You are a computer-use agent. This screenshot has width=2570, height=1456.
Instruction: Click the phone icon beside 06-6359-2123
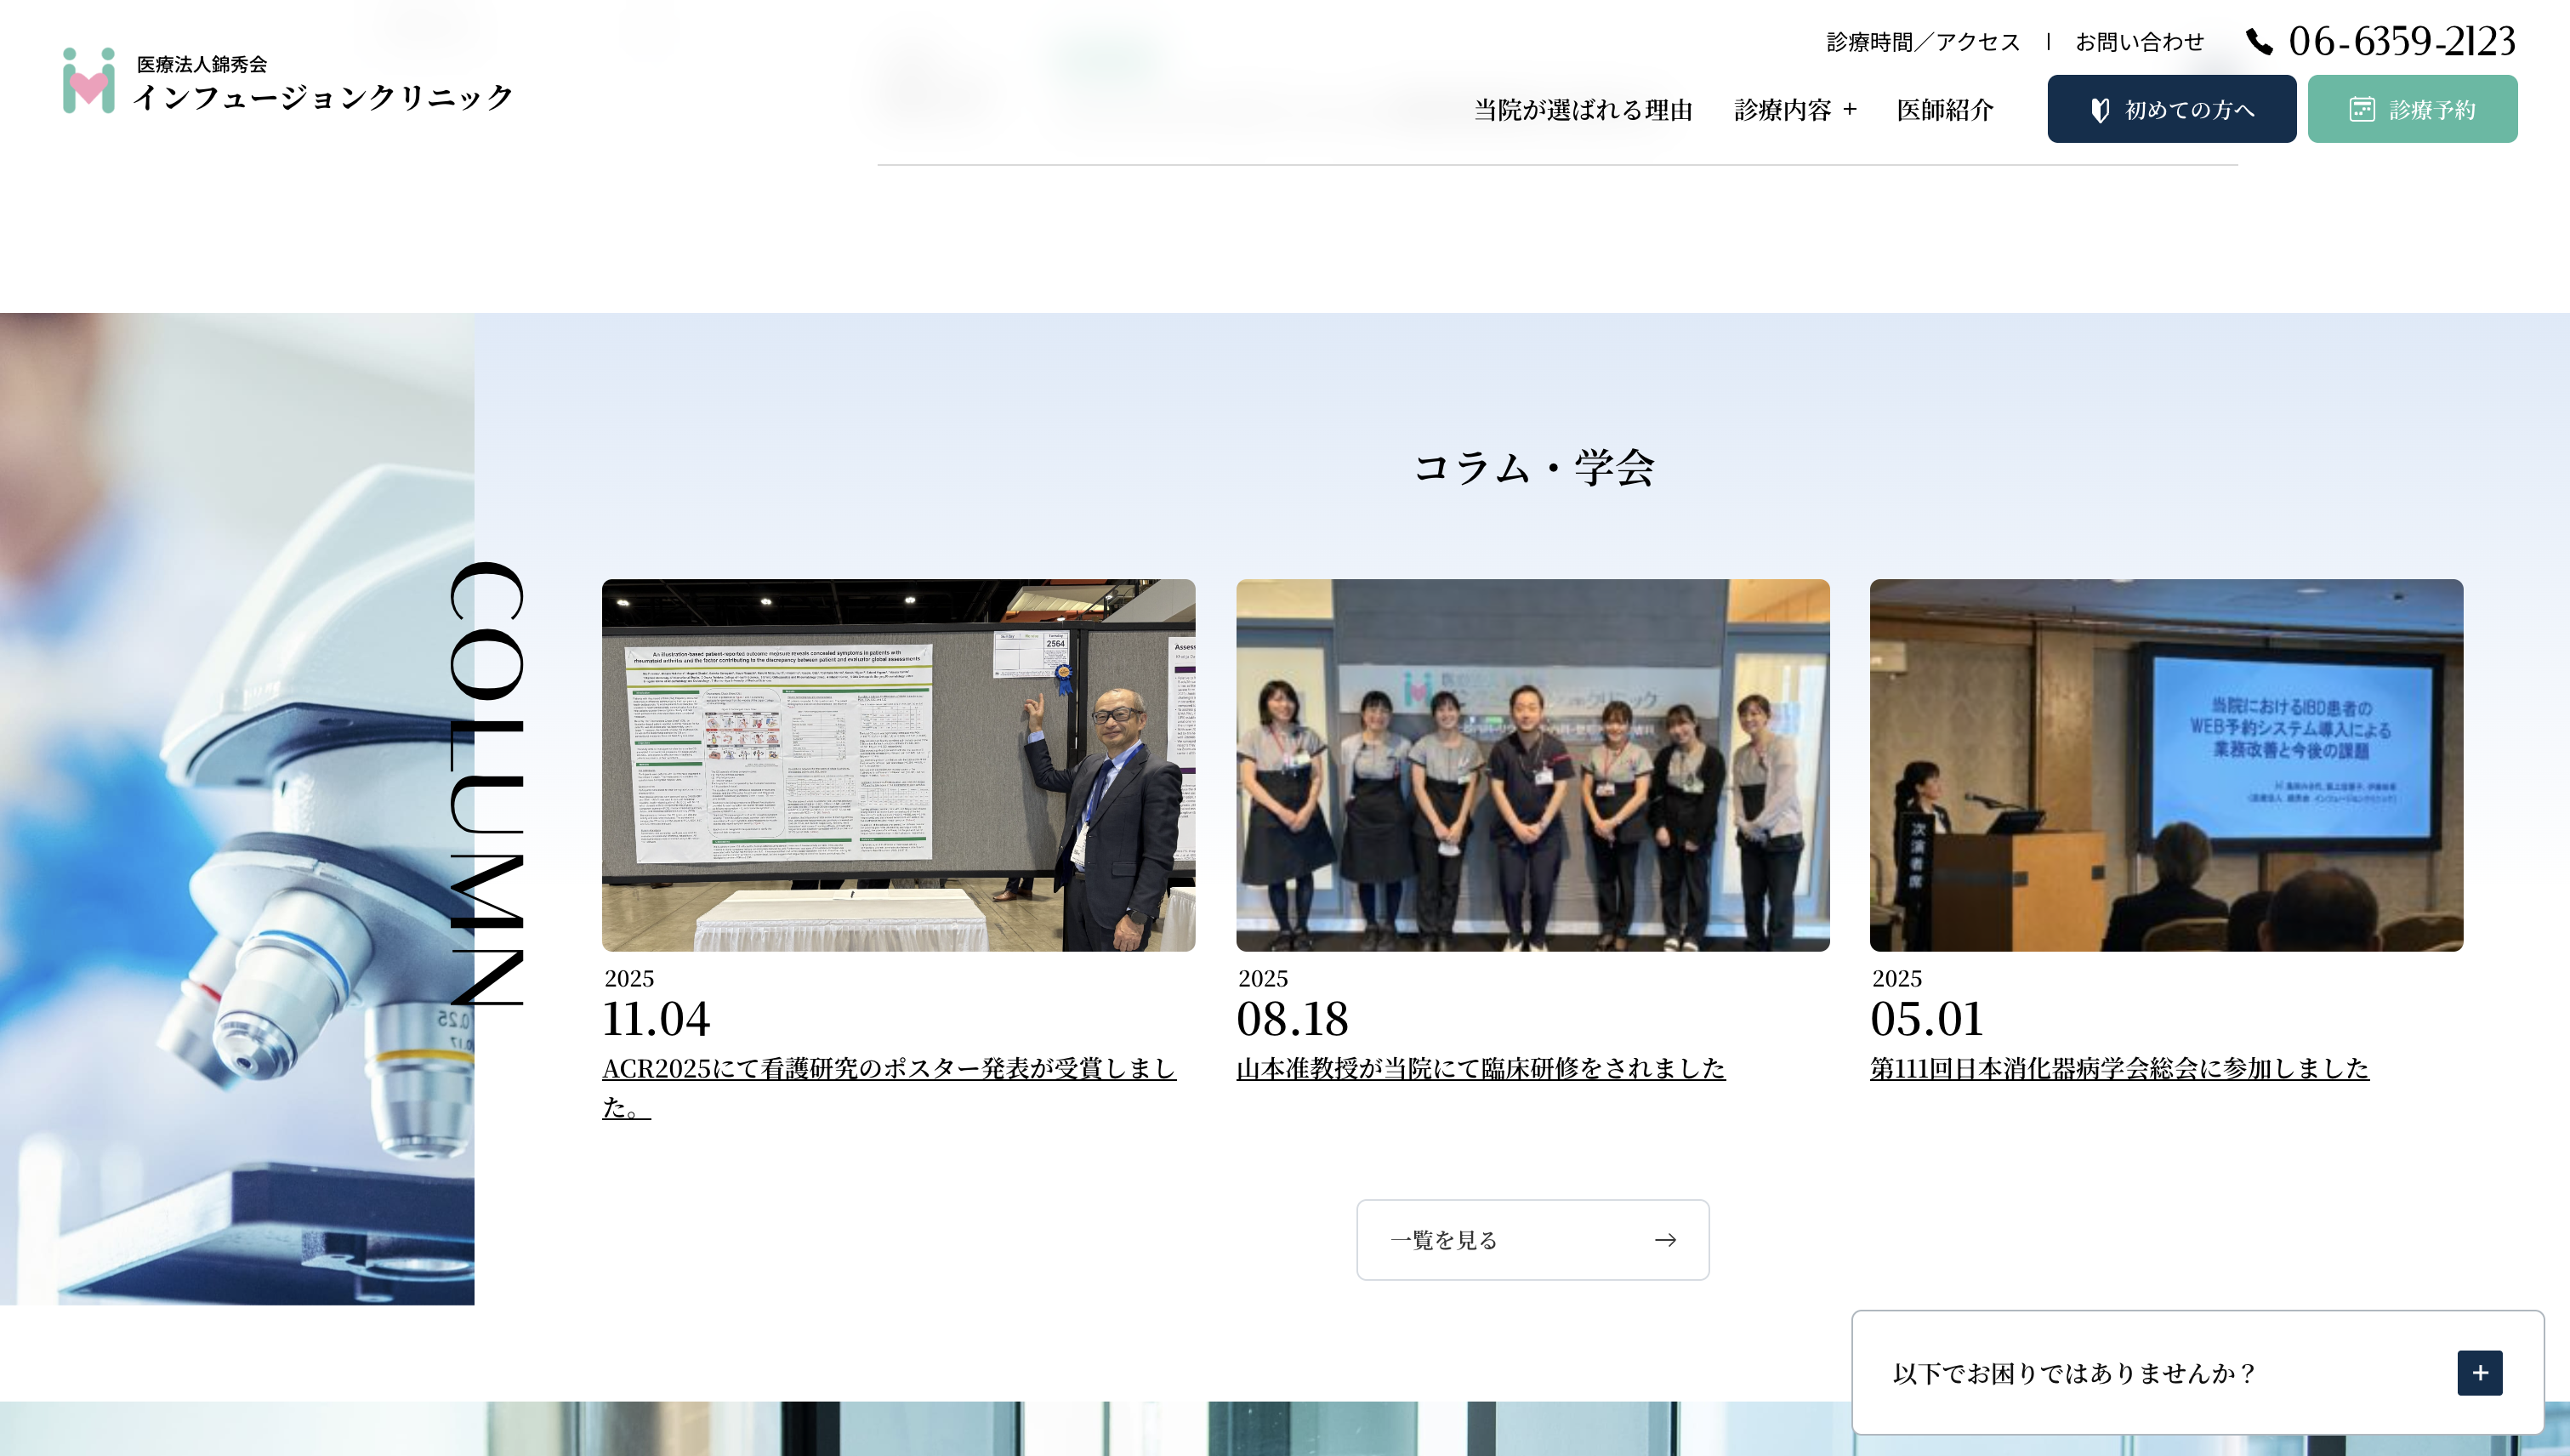[2258, 42]
